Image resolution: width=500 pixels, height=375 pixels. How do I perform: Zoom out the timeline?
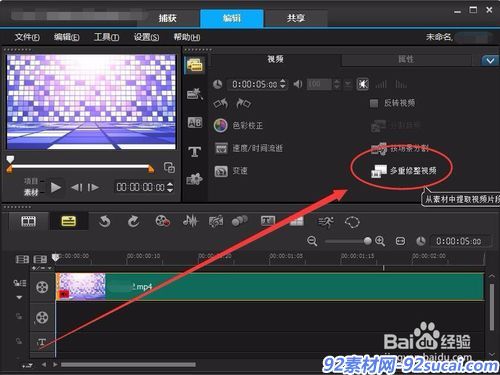(312, 241)
